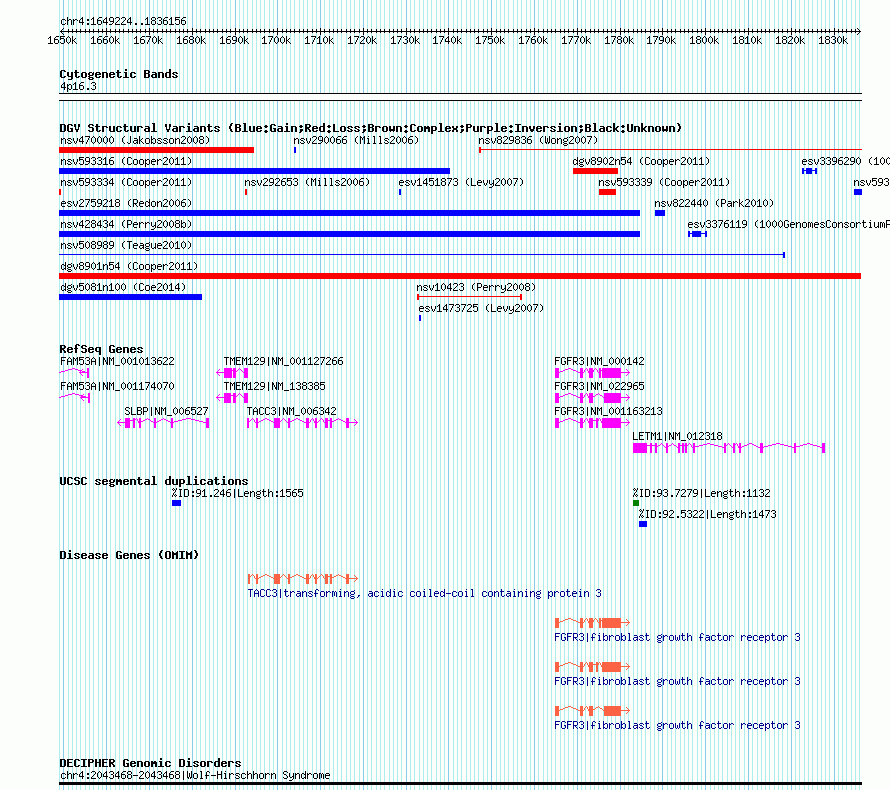This screenshot has width=890, height=790.
Task: Click the Cytogenetic Bands track title
Action: pos(119,74)
